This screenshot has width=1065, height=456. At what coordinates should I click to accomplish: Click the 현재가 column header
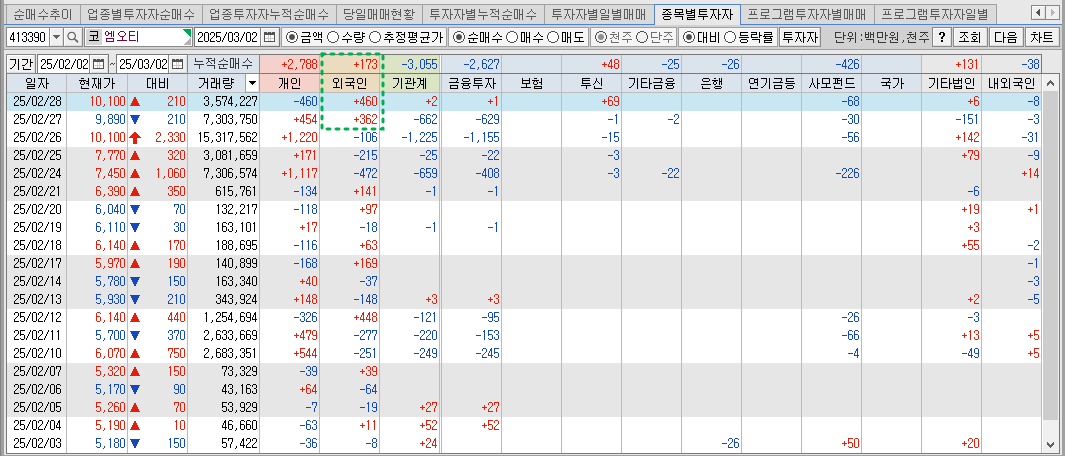[98, 84]
